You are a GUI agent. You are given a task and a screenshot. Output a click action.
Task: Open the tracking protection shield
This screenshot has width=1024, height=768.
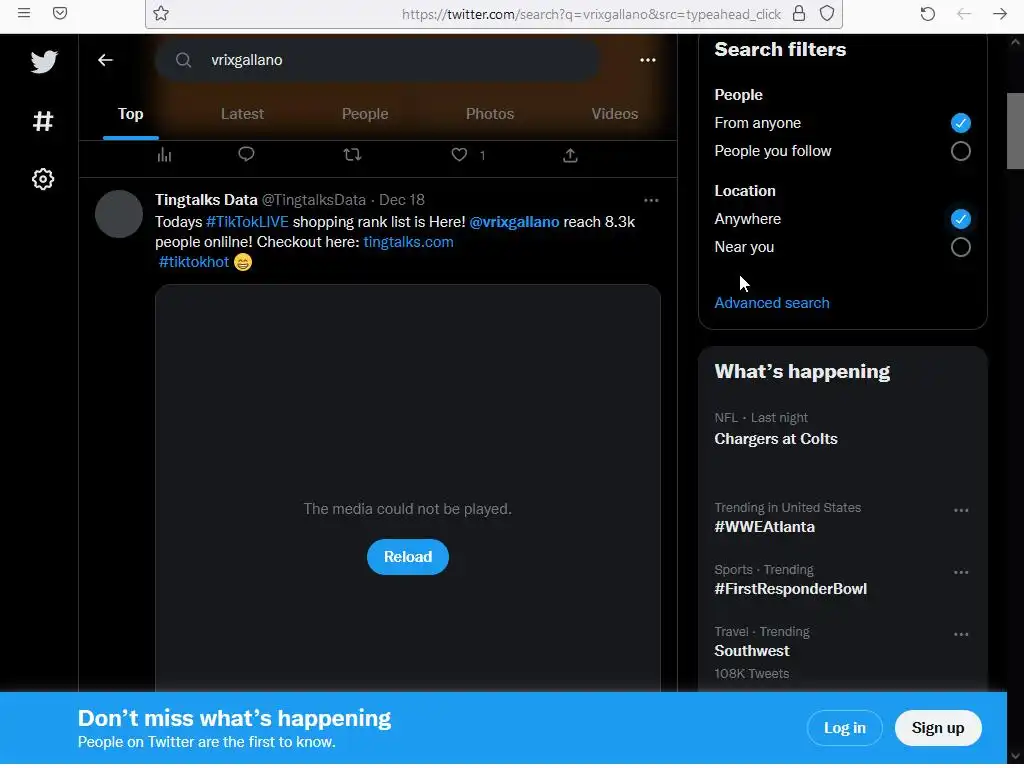click(827, 14)
